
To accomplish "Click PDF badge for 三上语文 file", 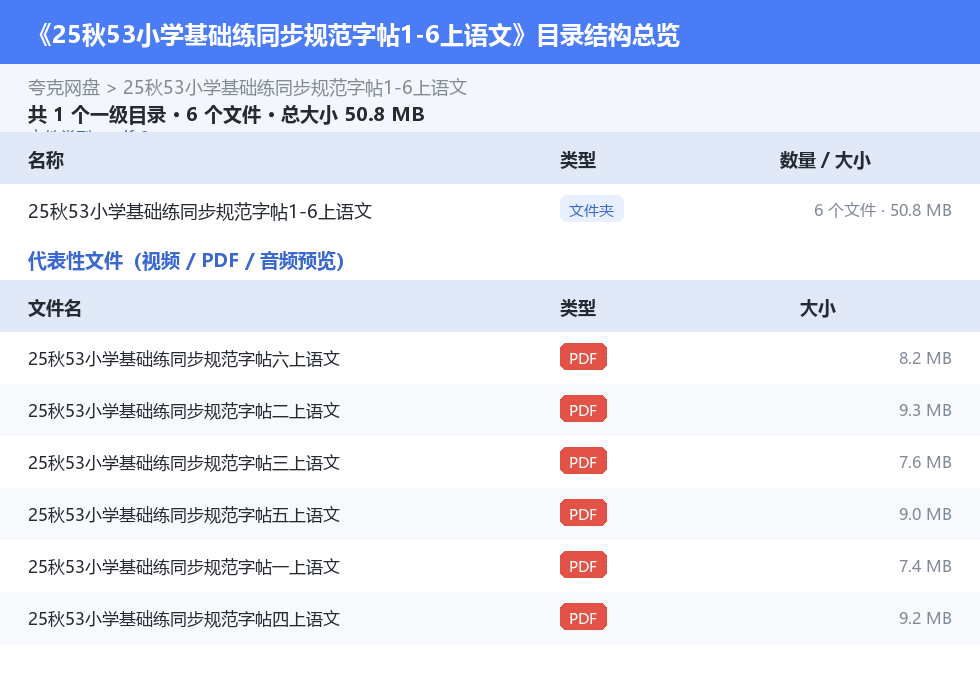I will [x=583, y=462].
